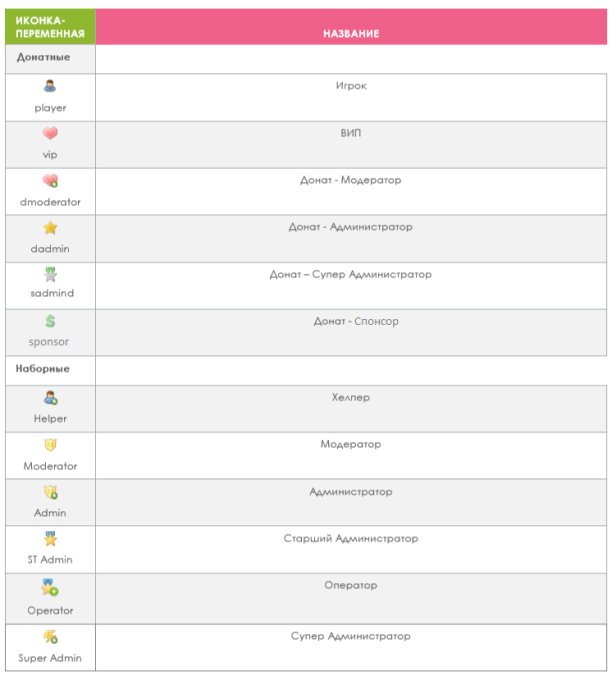Click the Супер Администратор name text
This screenshot has height=676, width=612.
(351, 636)
